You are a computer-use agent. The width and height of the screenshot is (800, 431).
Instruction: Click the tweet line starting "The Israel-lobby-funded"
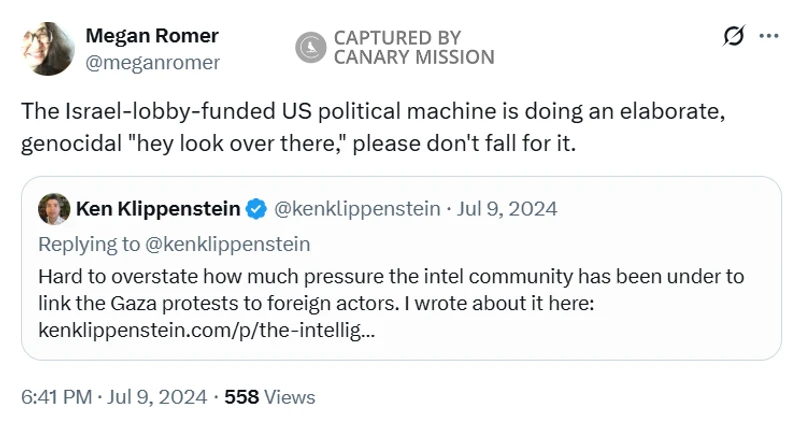pos(370,111)
